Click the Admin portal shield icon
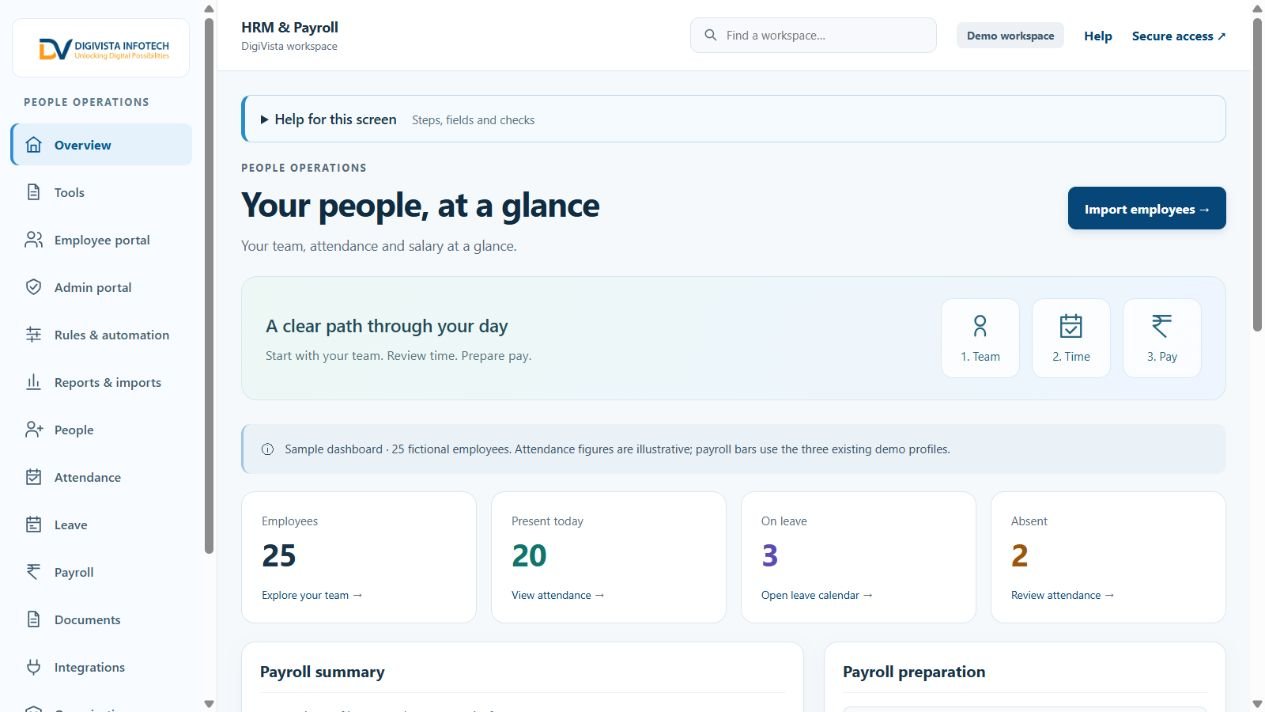The width and height of the screenshot is (1265, 712). point(33,287)
